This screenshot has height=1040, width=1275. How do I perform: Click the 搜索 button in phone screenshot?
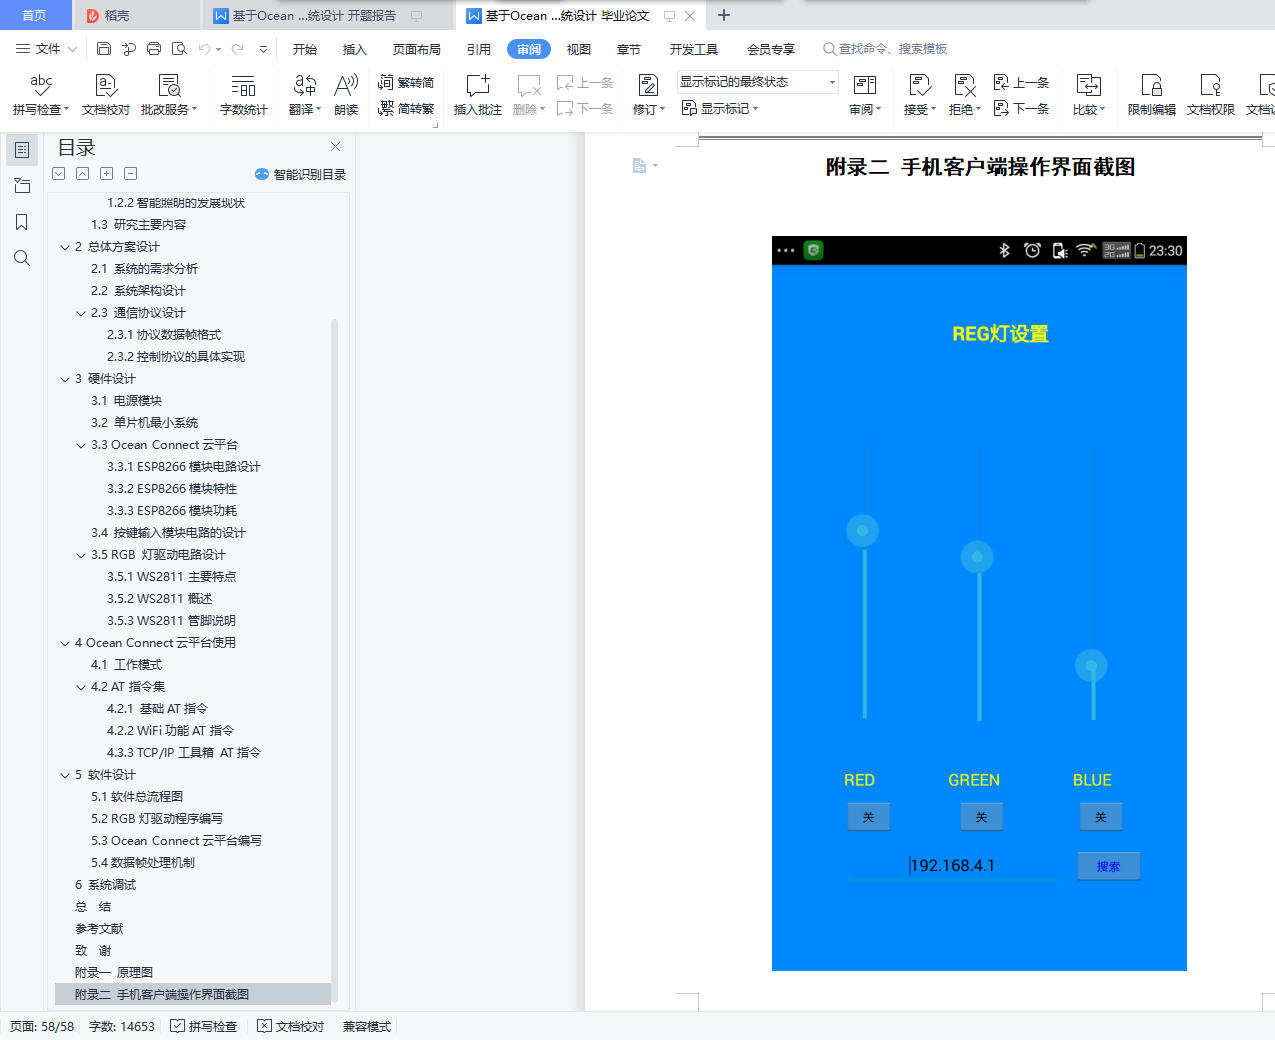click(1108, 866)
